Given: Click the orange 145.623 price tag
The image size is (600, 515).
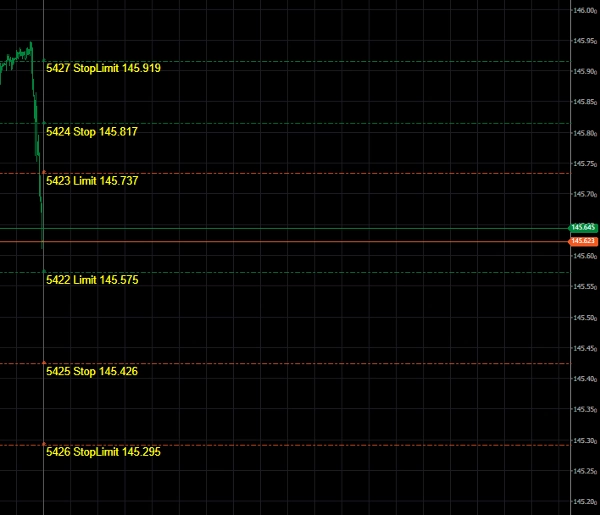Looking at the screenshot, I should click(x=583, y=241).
